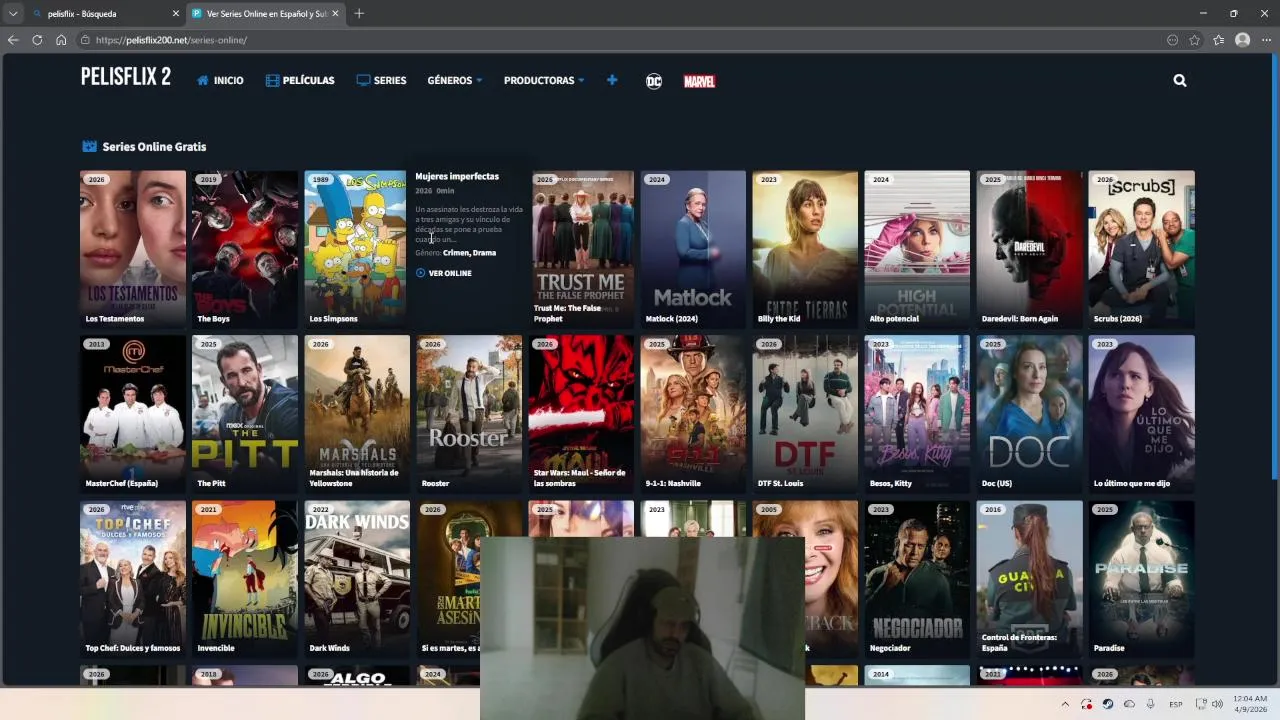The height and width of the screenshot is (720, 1280).
Task: Open 'Lo último que me dijo' poster
Action: click(1141, 414)
